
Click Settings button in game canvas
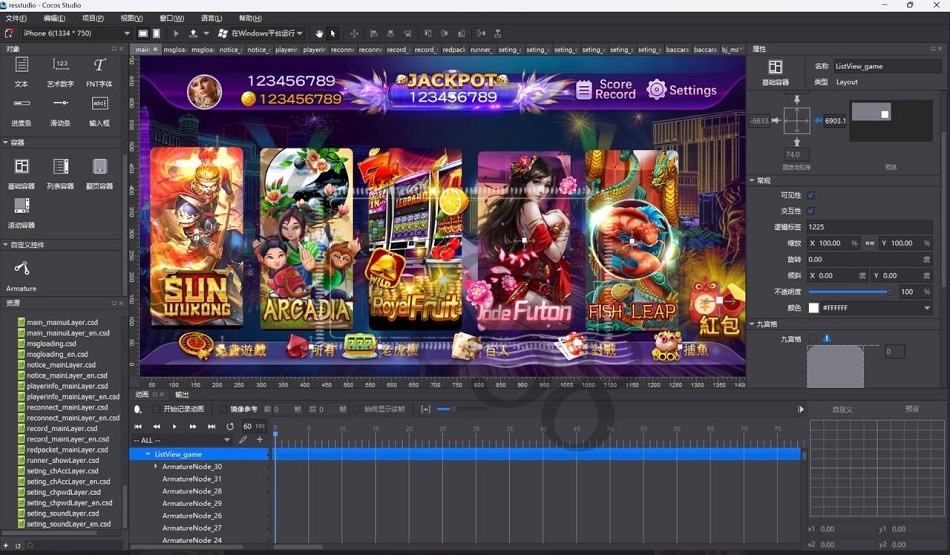(682, 90)
